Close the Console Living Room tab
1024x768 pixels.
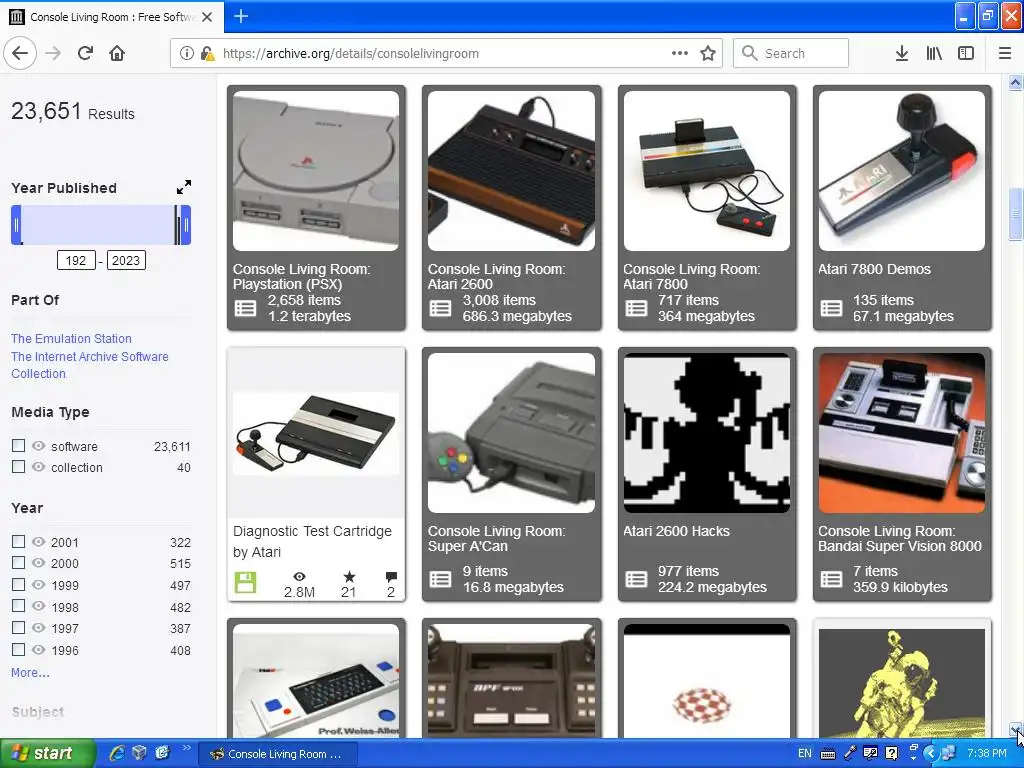tap(207, 17)
